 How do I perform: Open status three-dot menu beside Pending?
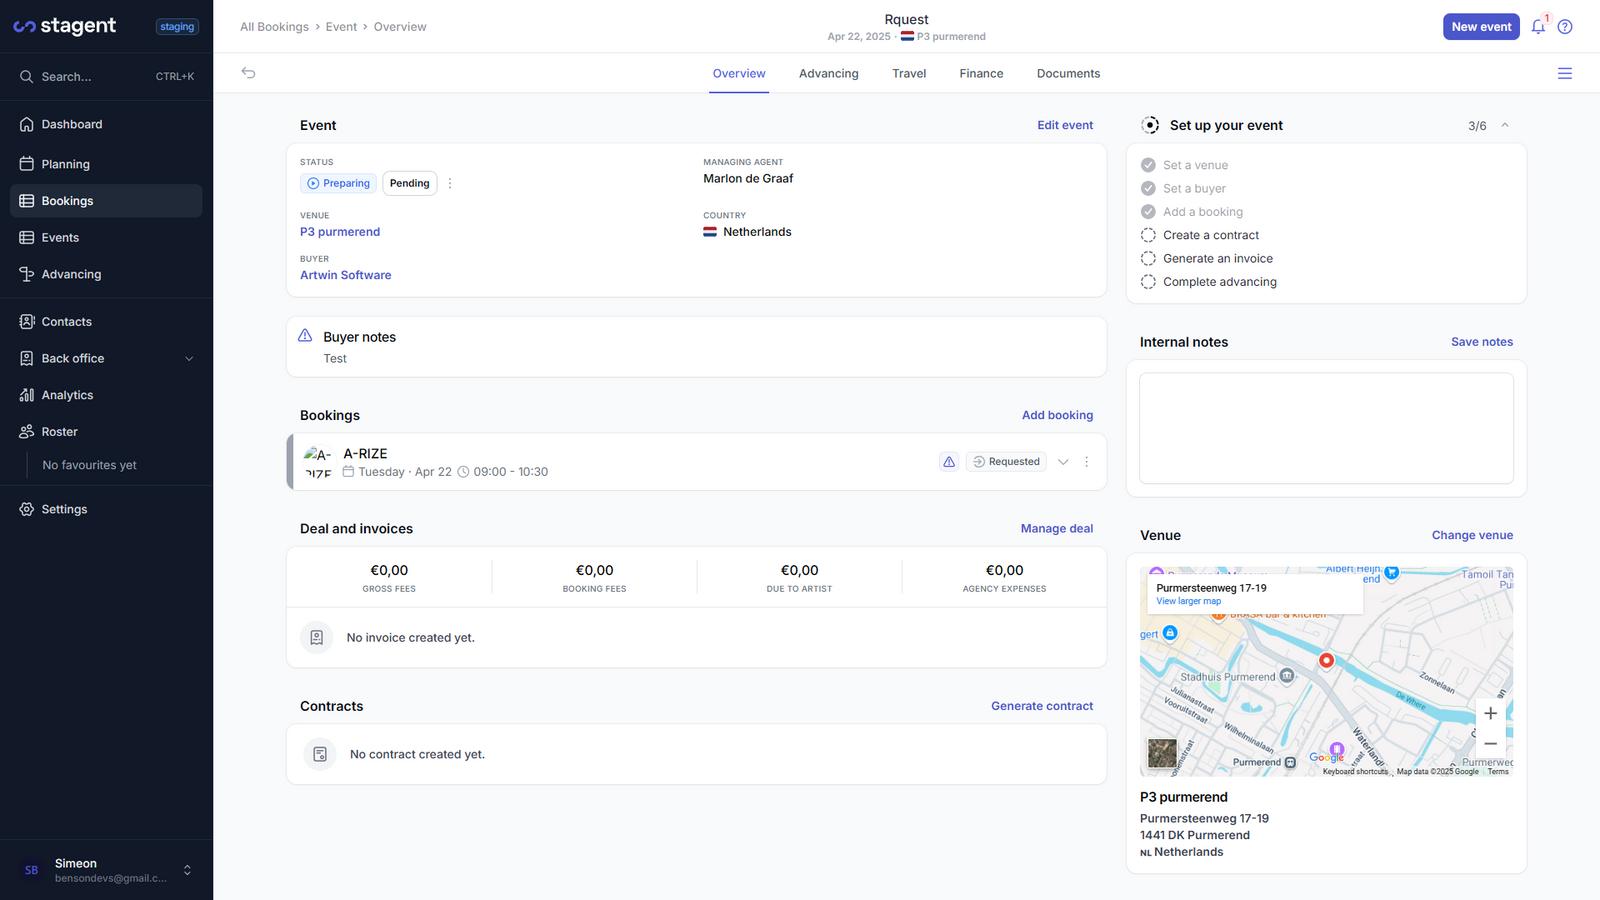pos(450,183)
